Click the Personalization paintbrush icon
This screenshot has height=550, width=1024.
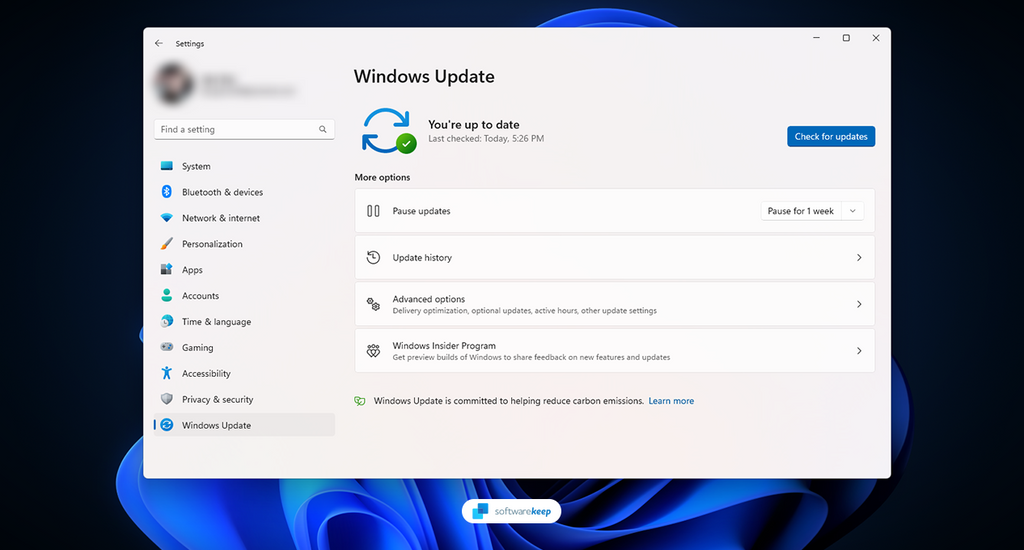click(x=167, y=244)
